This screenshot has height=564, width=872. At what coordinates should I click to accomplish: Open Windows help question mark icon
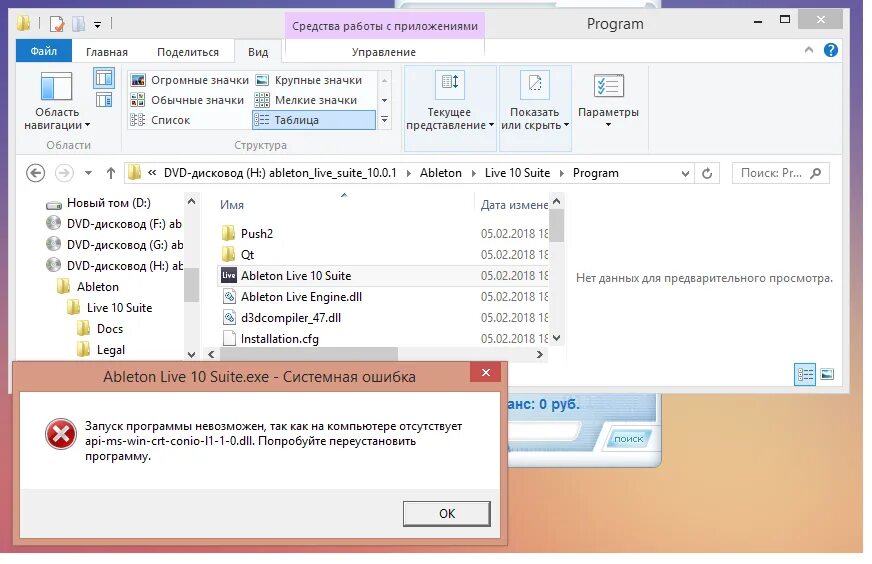831,50
